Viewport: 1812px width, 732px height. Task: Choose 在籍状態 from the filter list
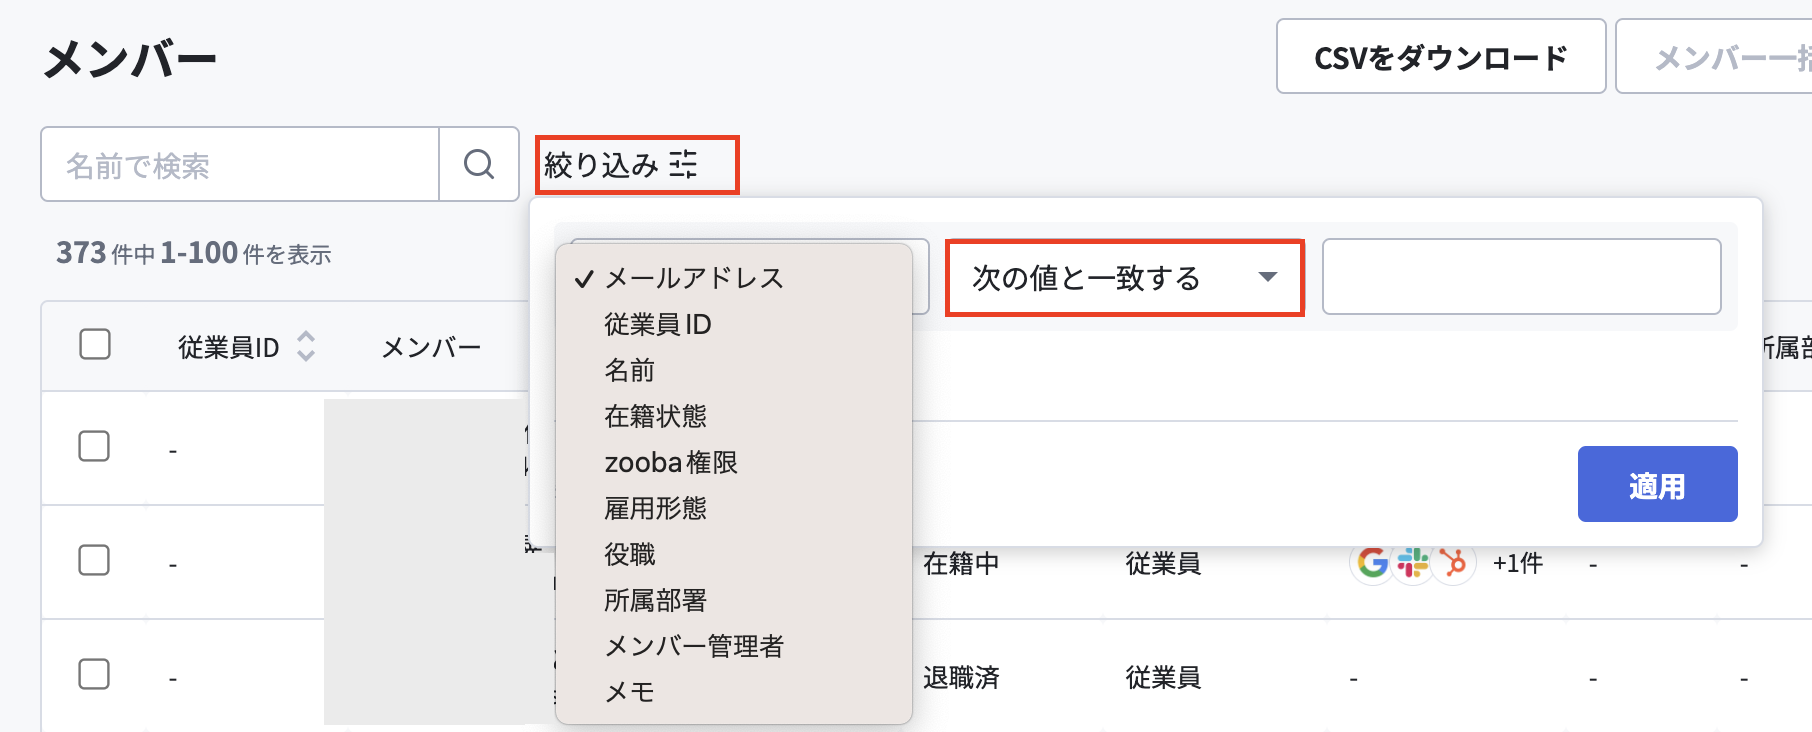coord(656,416)
